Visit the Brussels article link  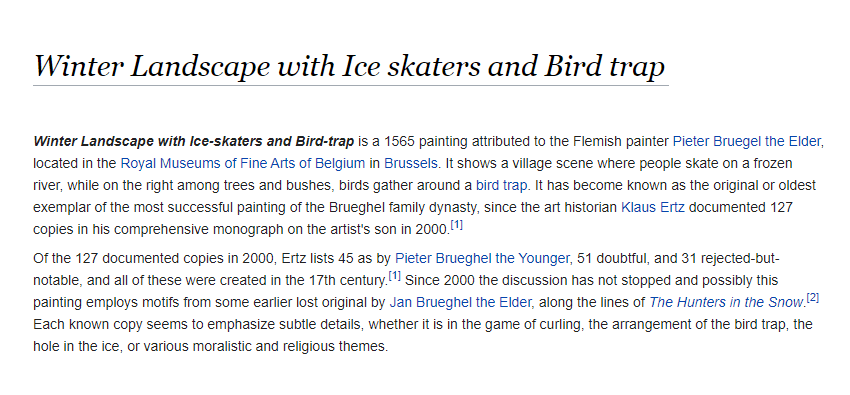pyautogui.click(x=411, y=164)
